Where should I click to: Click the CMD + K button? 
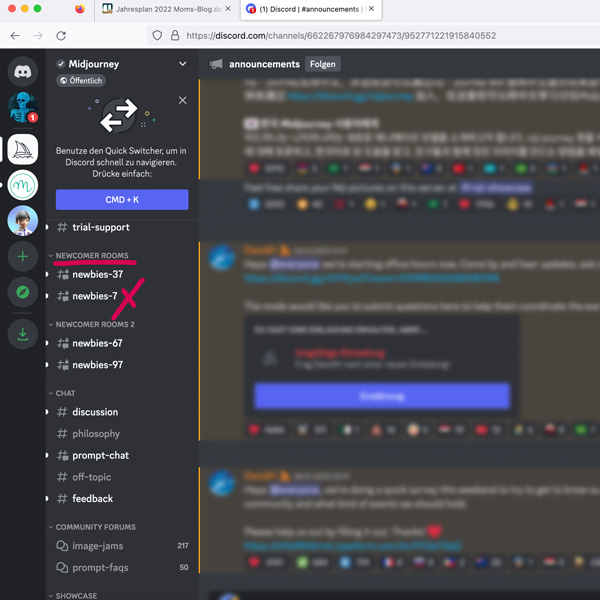point(122,199)
